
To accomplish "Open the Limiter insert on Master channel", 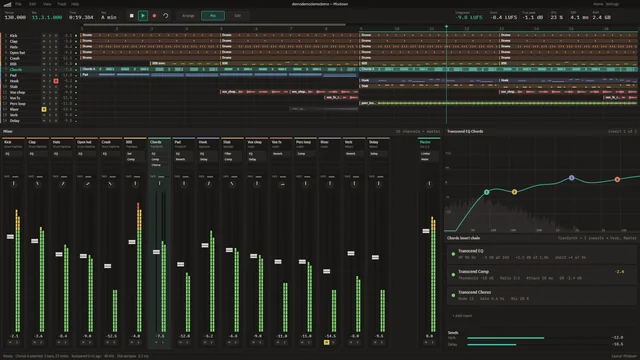I will [x=429, y=154].
